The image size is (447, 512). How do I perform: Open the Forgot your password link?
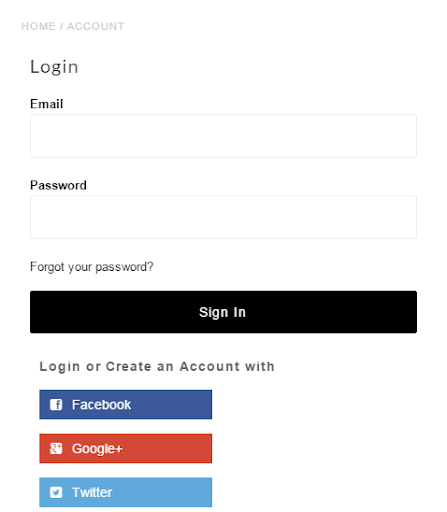(92, 267)
